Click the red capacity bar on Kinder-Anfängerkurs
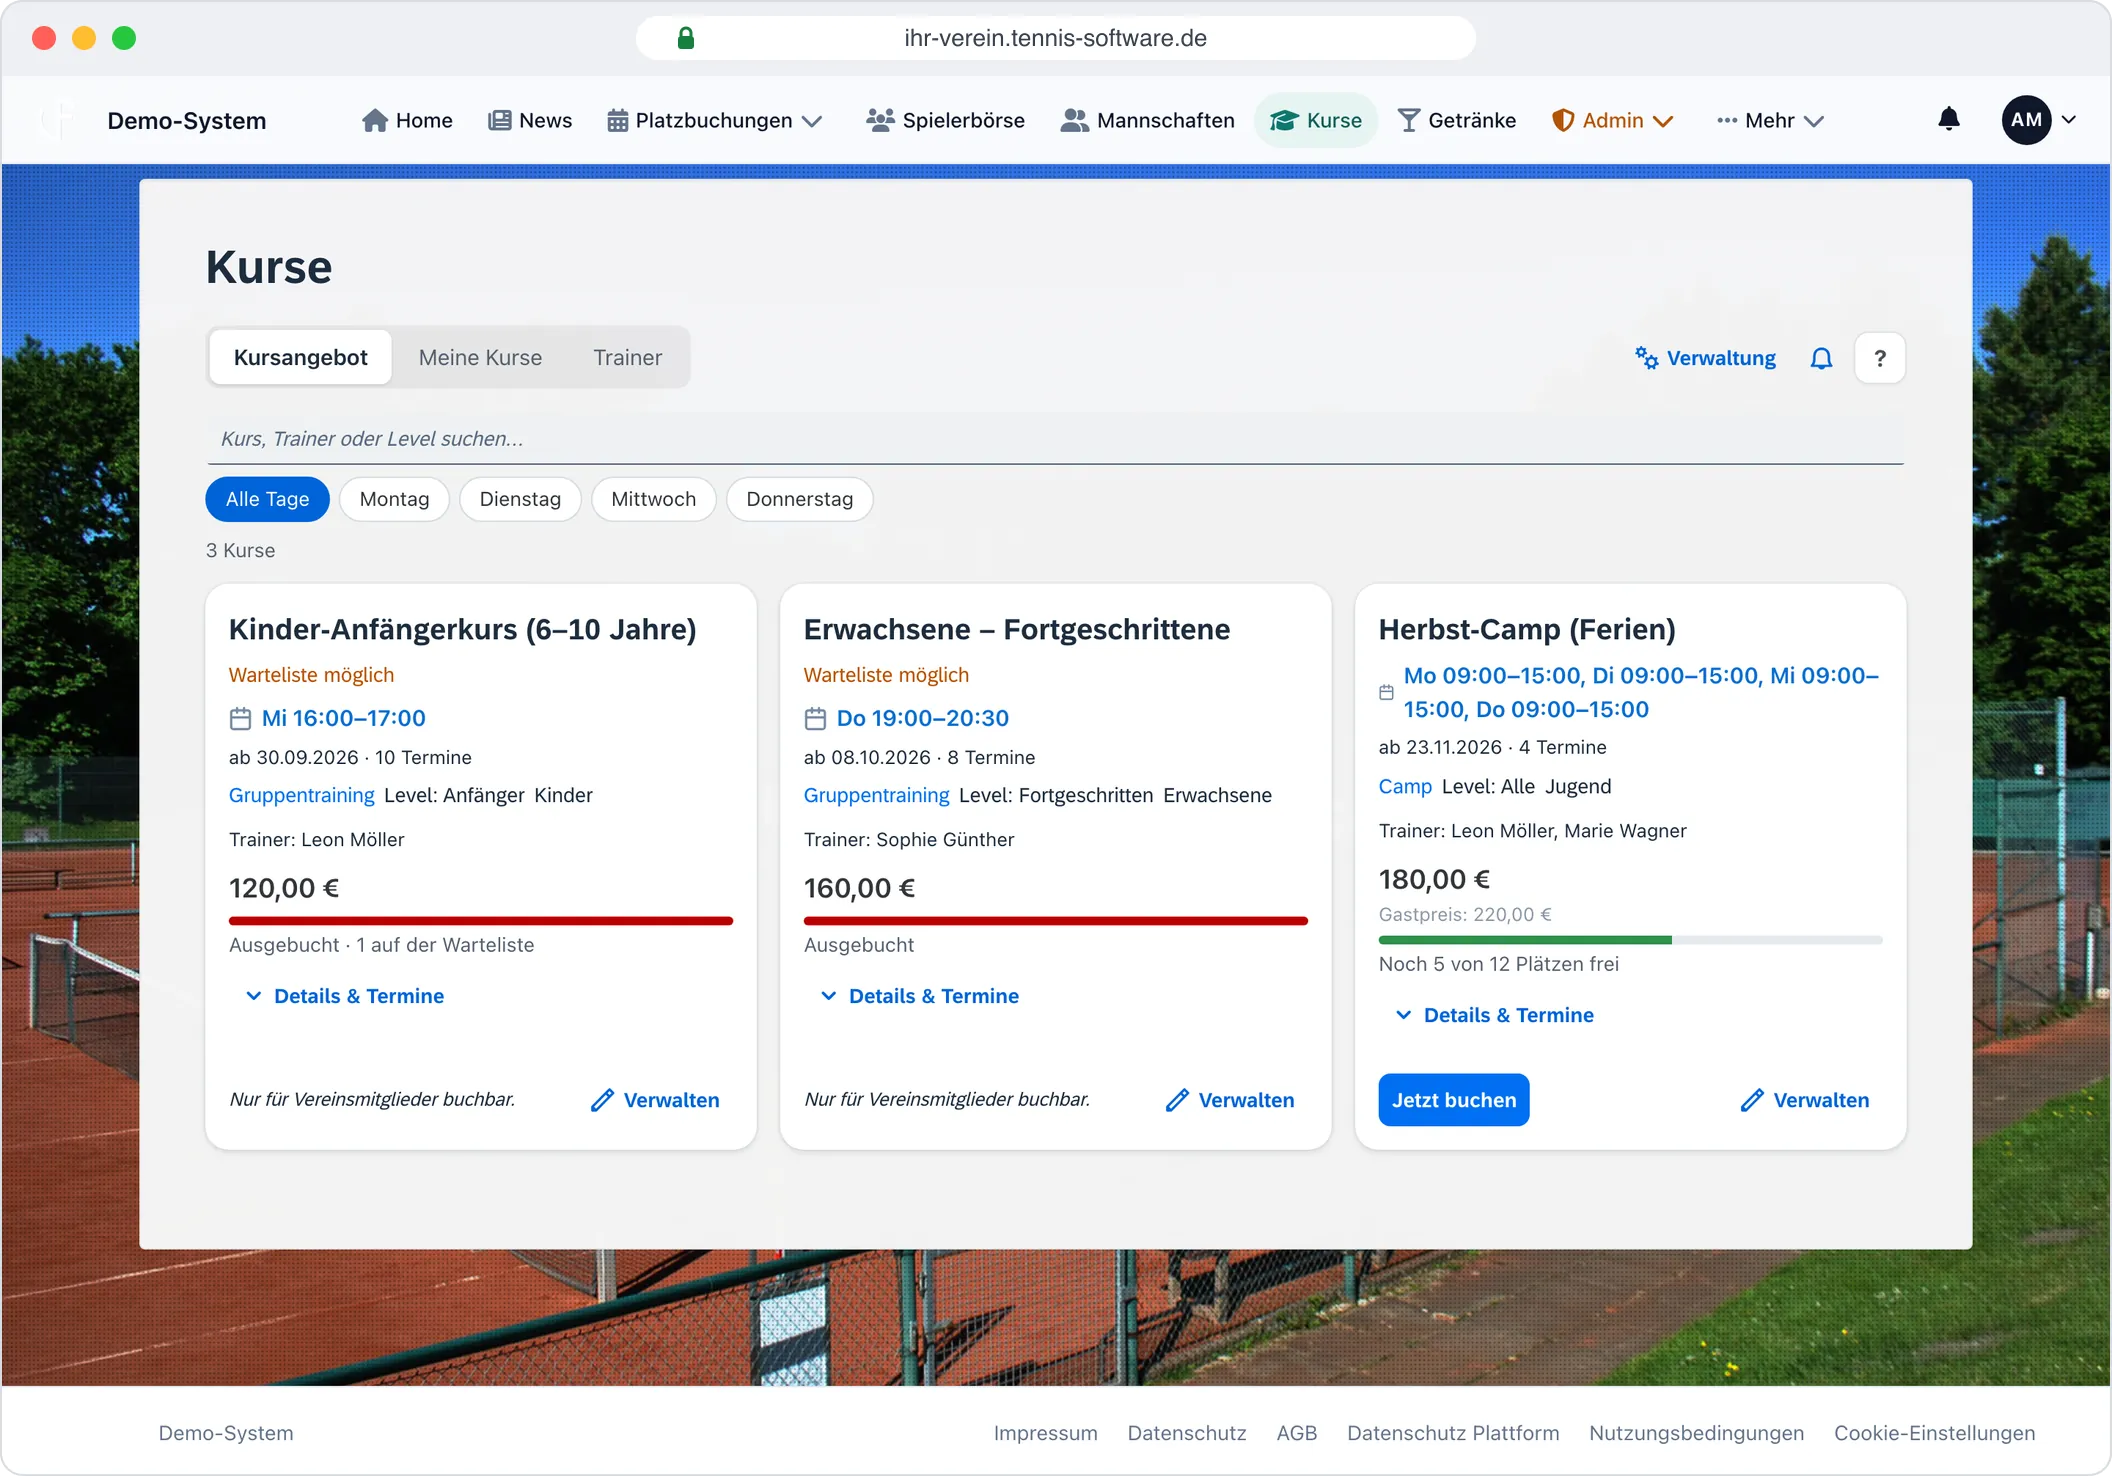2112x1476 pixels. (x=481, y=921)
